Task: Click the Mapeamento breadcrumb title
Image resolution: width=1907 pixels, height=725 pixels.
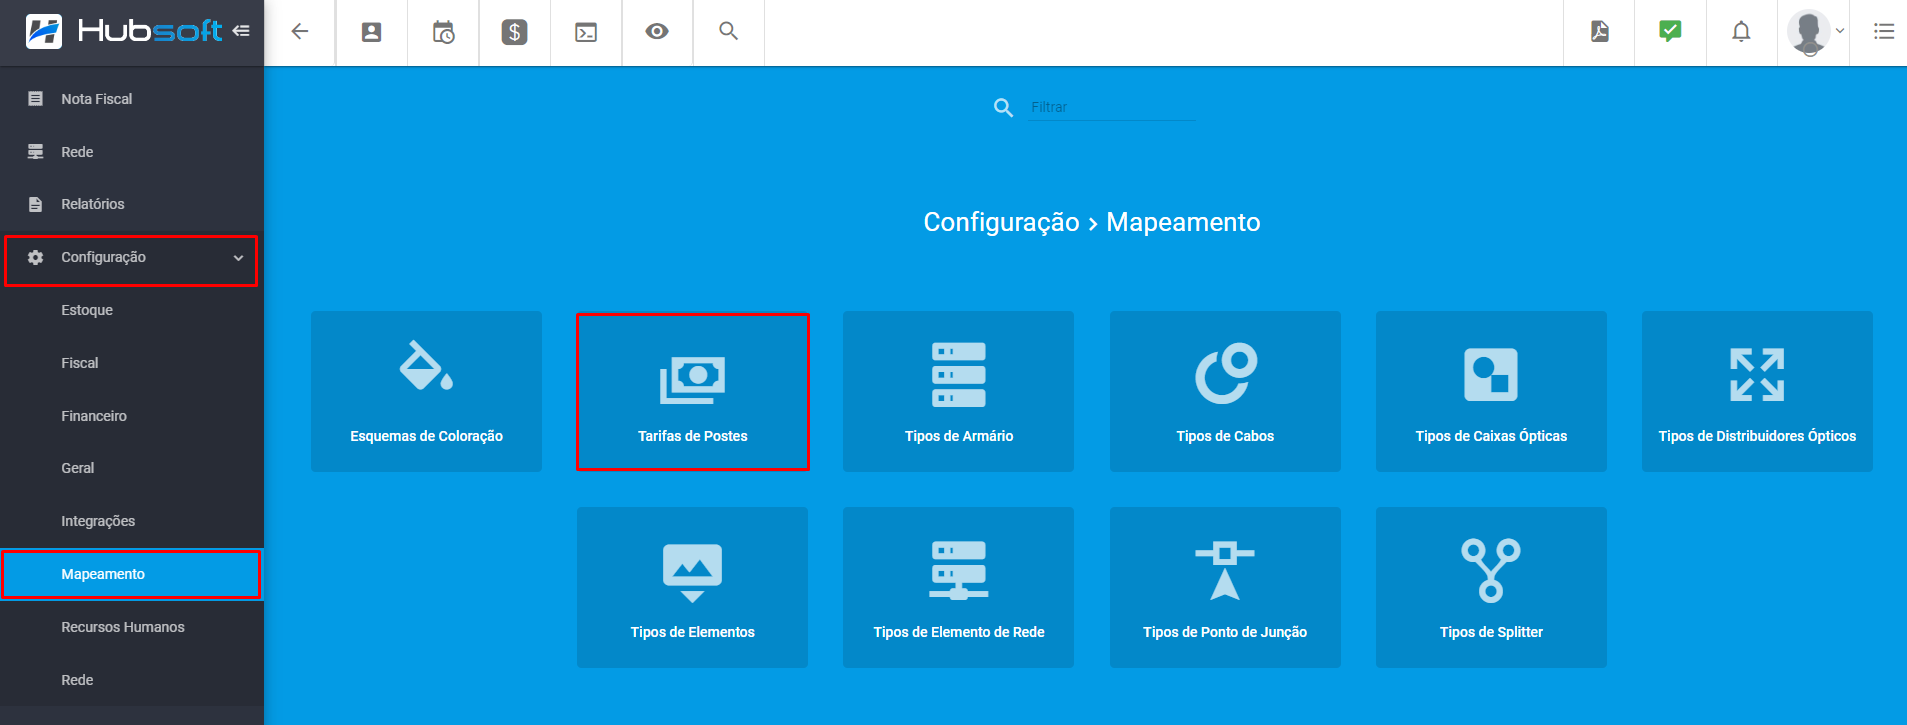Action: [1183, 222]
